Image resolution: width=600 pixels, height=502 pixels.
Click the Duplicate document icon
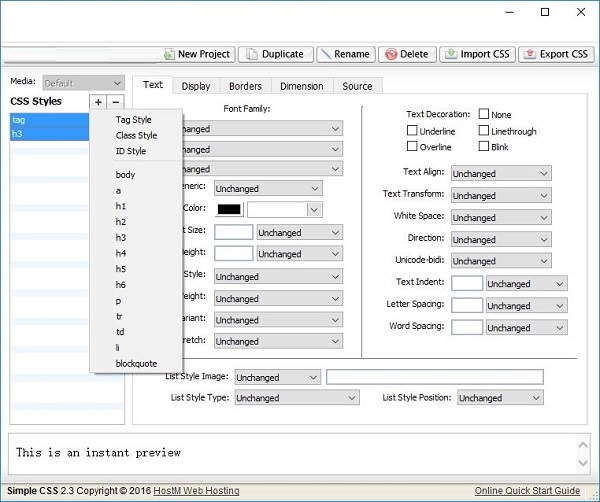point(251,54)
